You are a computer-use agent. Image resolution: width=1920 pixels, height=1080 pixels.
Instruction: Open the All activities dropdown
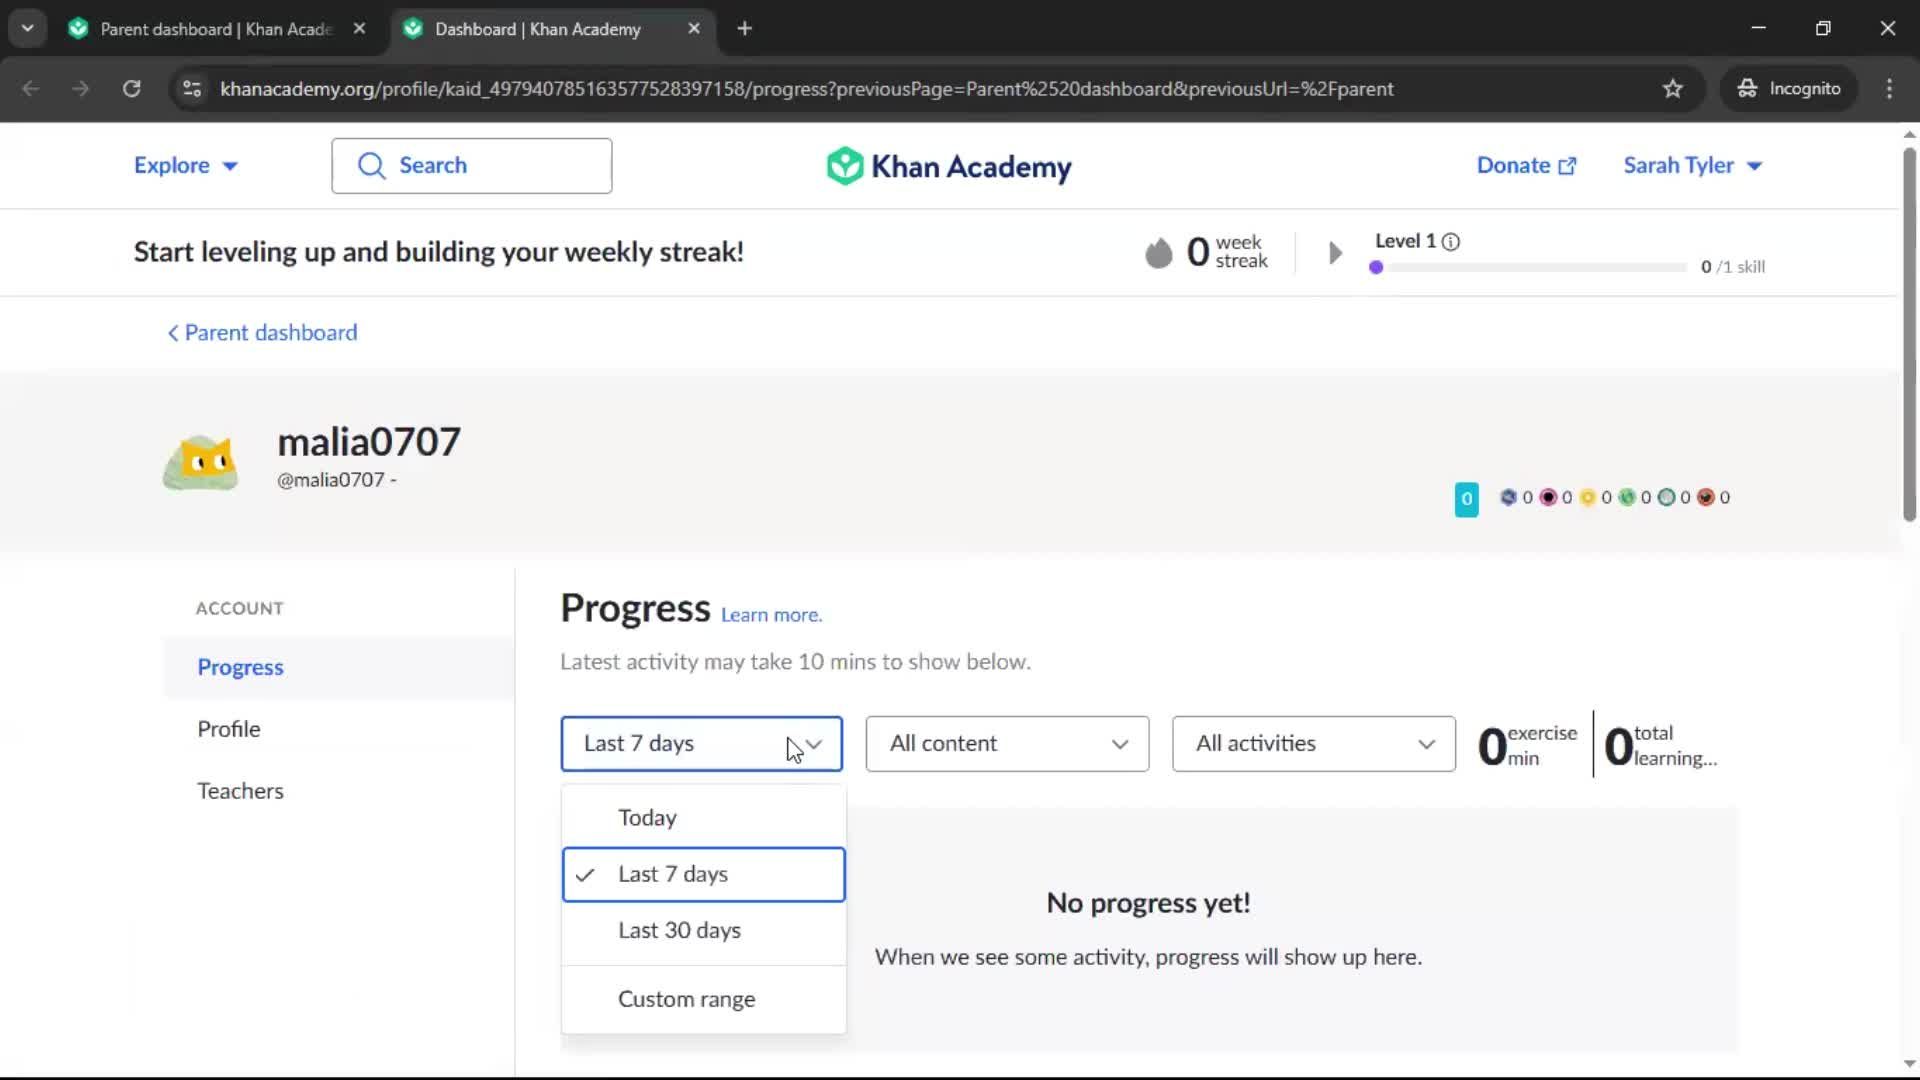1313,744
